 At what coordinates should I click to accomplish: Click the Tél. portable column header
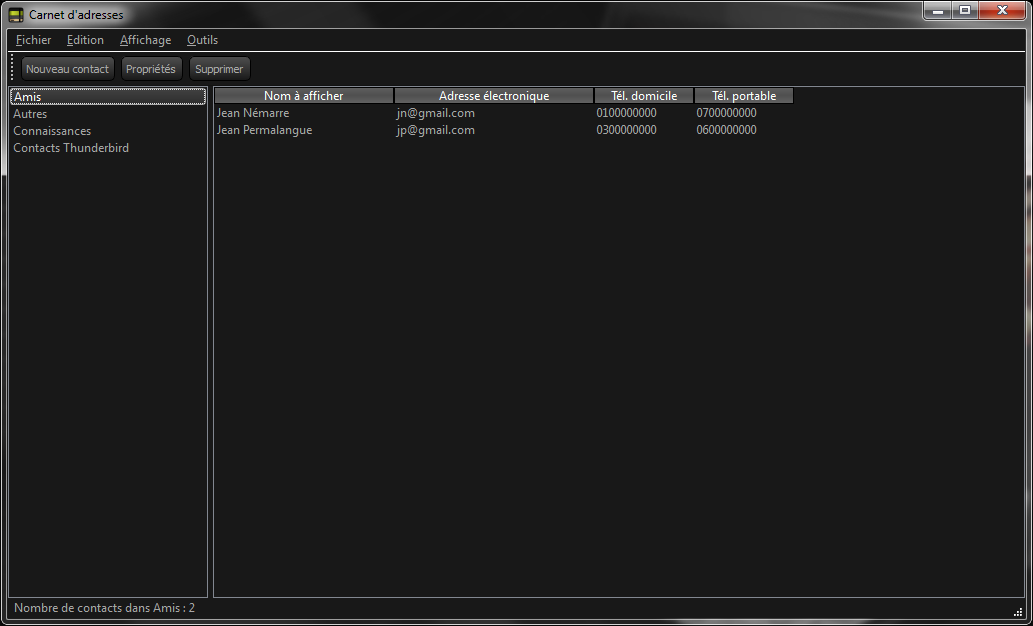click(x=744, y=96)
